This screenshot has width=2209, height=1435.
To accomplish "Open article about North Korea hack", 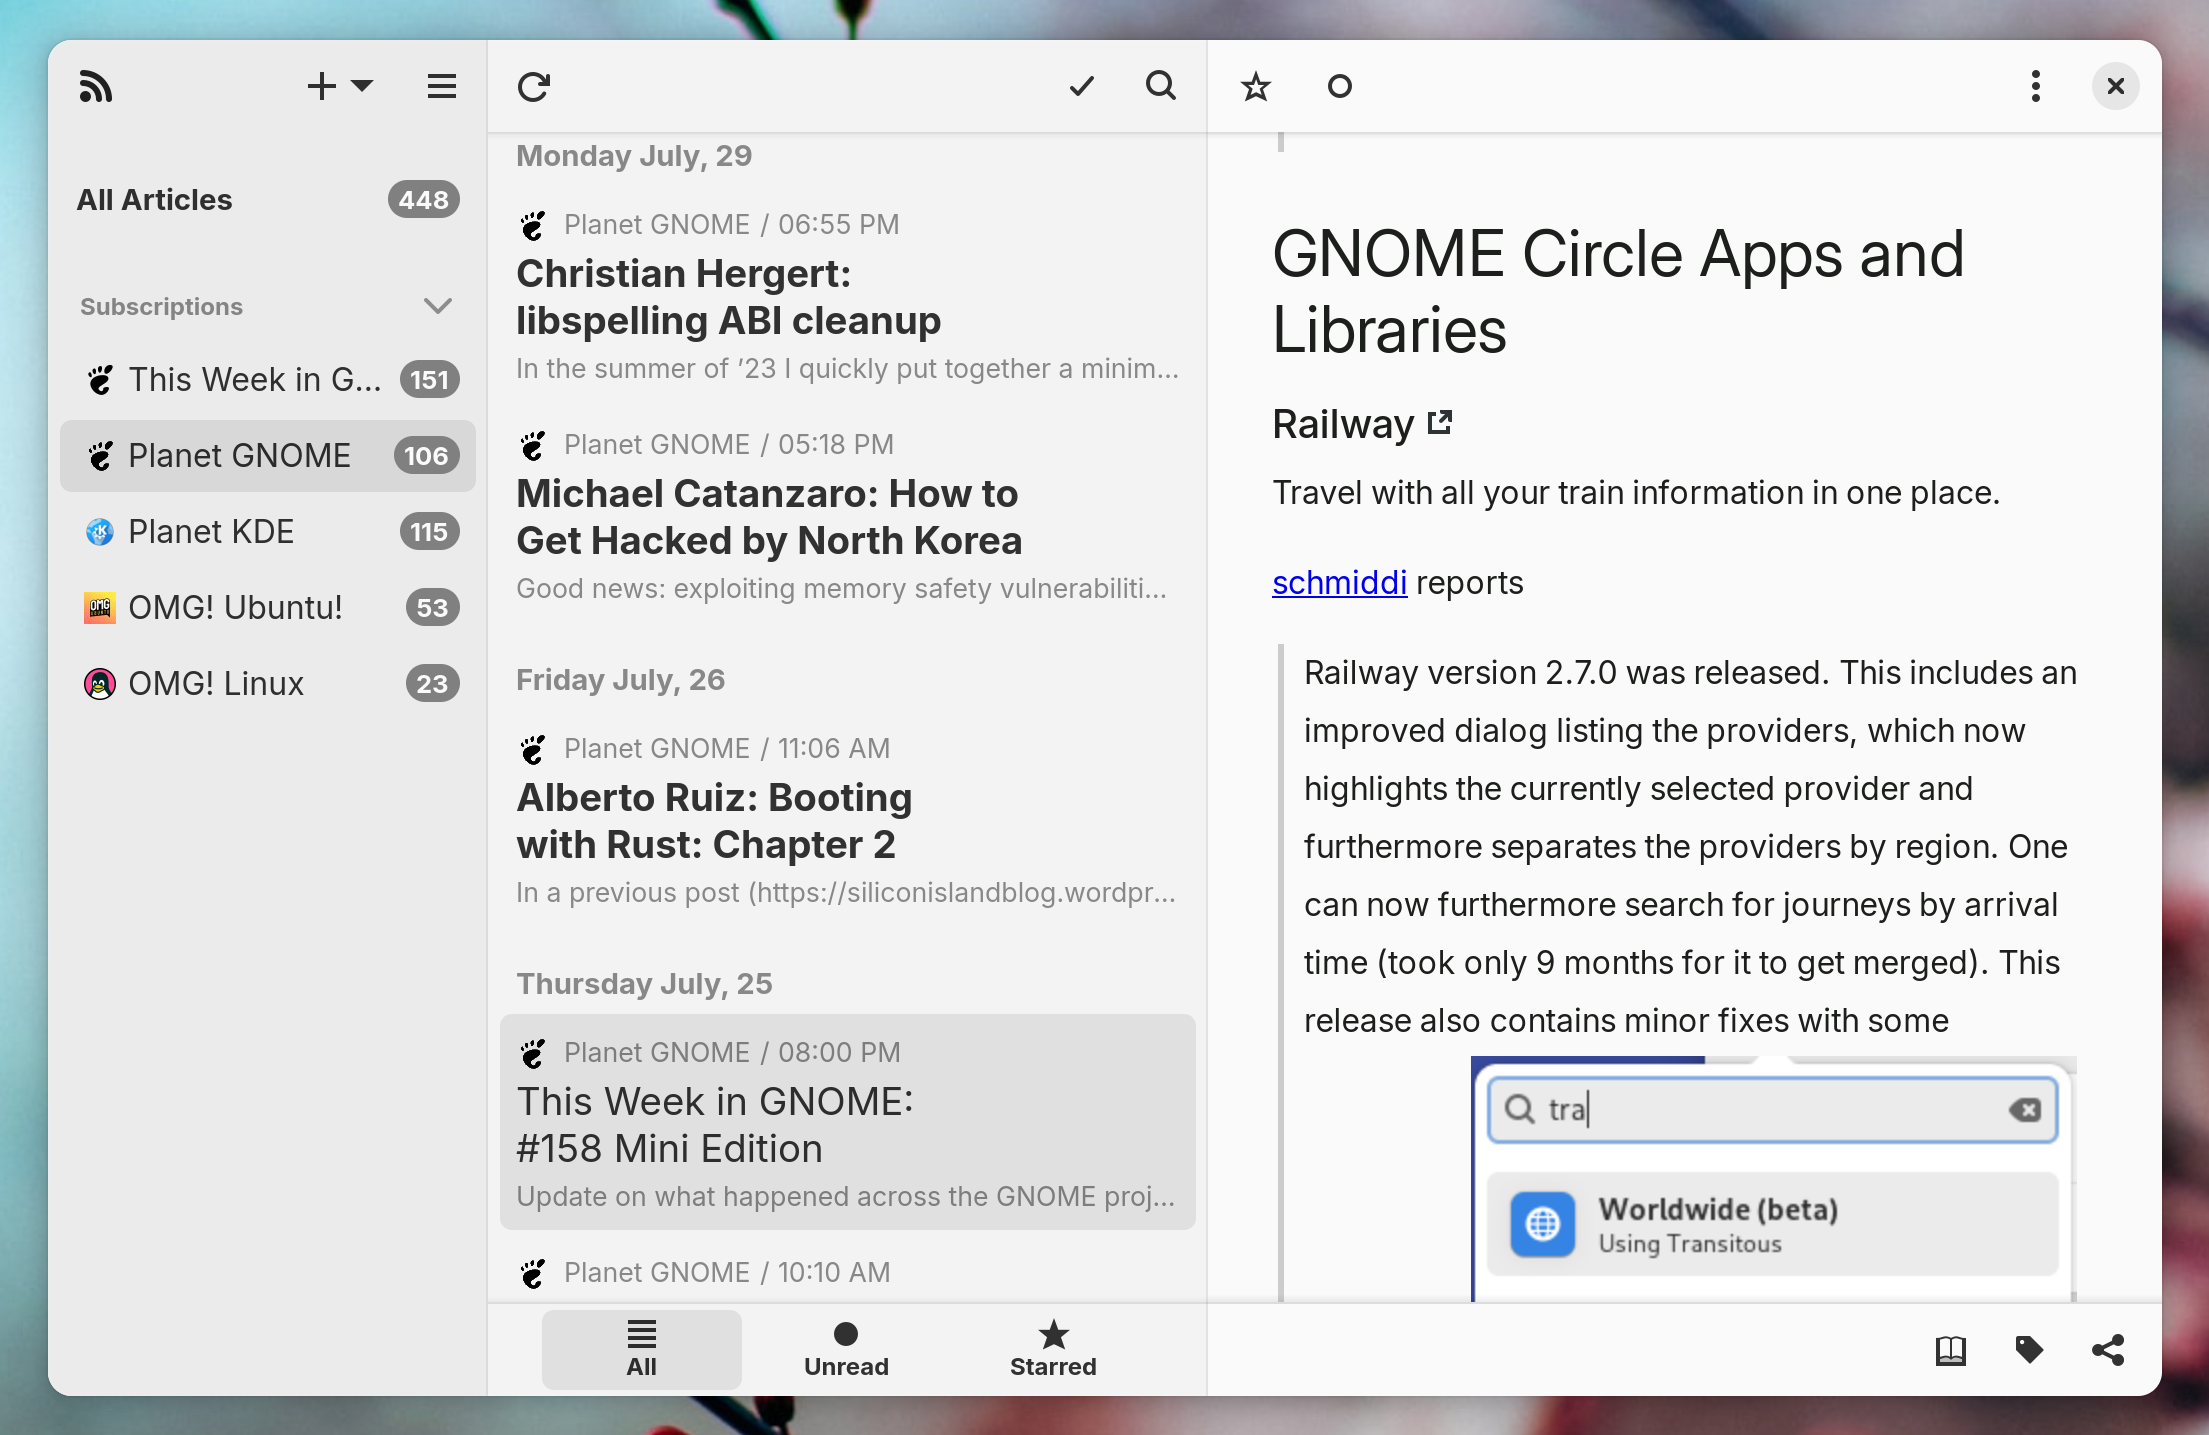I will [x=848, y=518].
